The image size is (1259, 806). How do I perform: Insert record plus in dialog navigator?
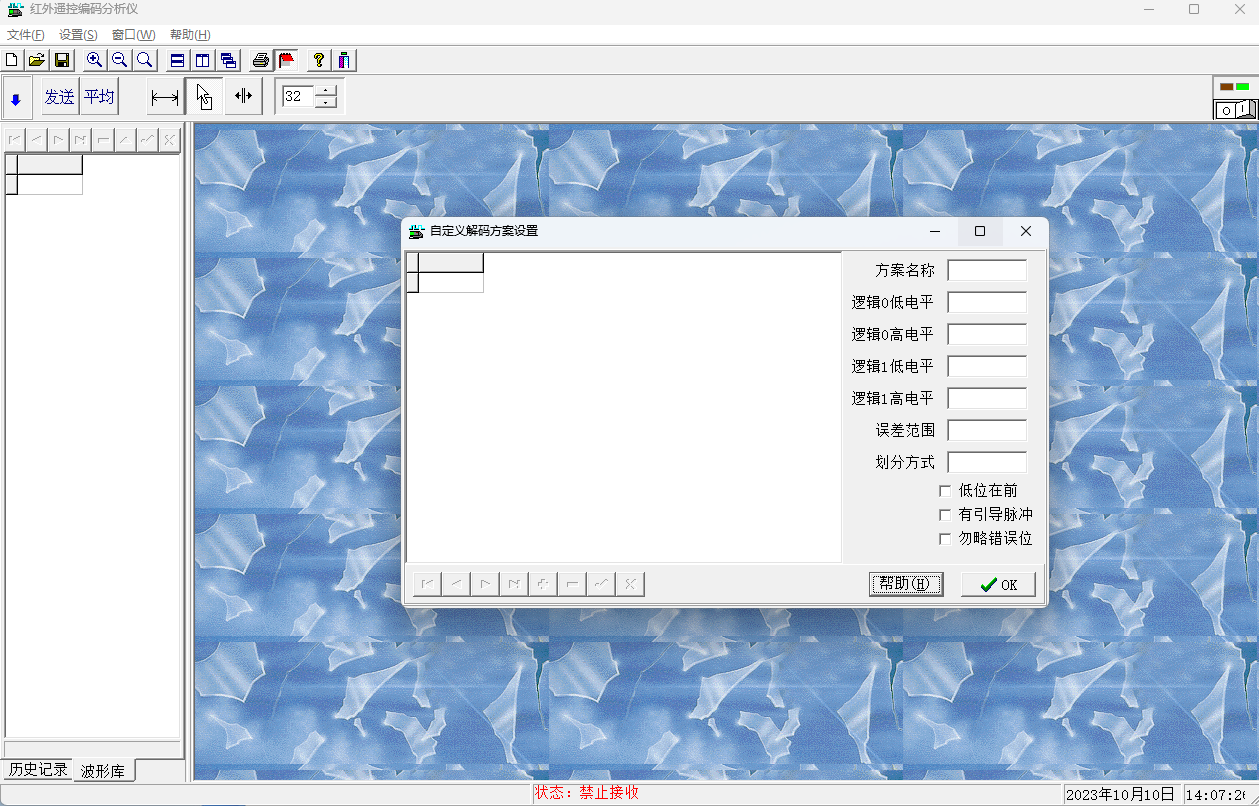pyautogui.click(x=543, y=584)
